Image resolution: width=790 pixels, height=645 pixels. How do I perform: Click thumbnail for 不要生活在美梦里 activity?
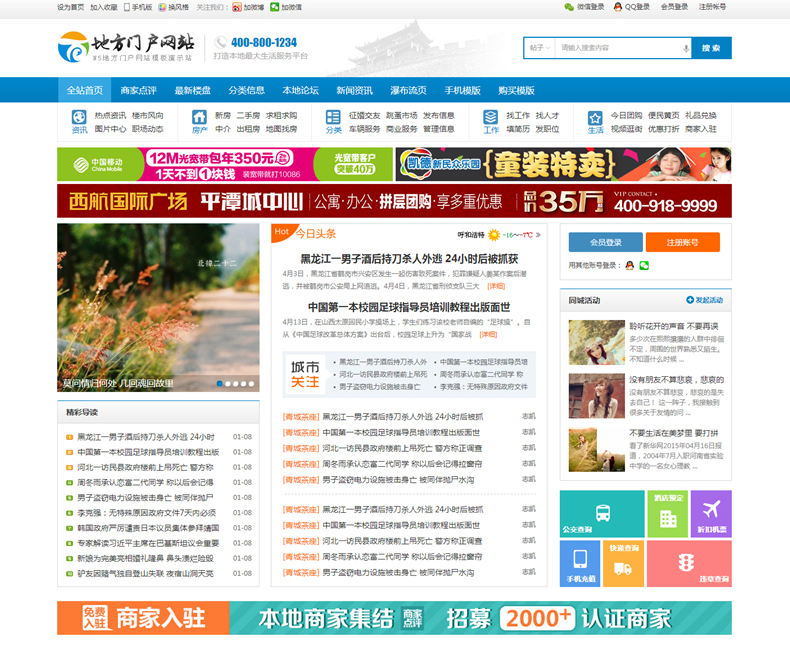pyautogui.click(x=597, y=449)
